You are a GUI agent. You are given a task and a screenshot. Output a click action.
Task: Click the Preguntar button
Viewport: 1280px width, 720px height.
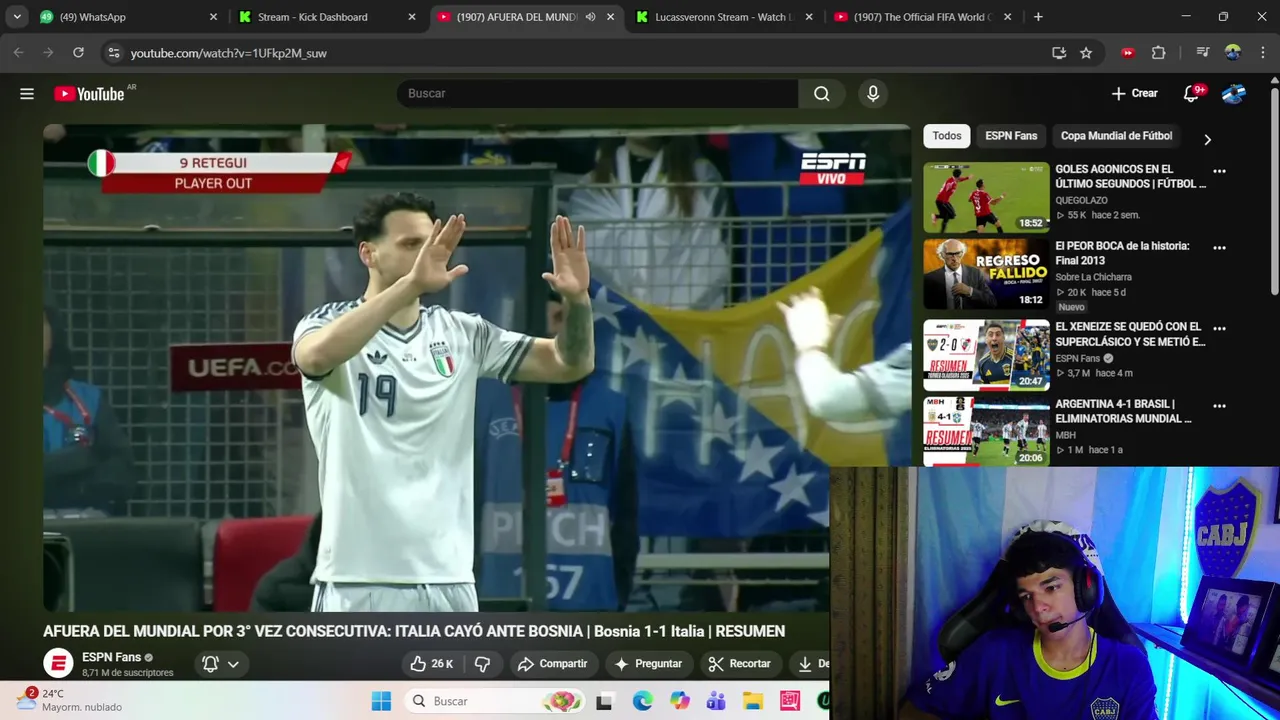[x=648, y=664]
